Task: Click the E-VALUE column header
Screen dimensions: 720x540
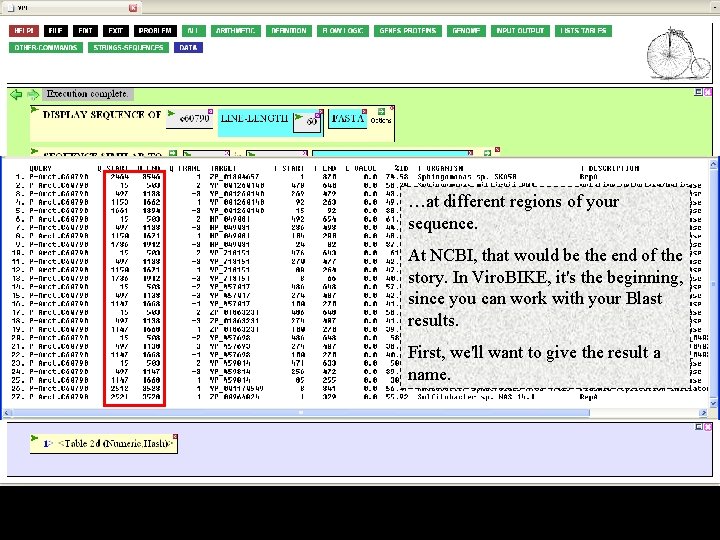Action: 361,169
